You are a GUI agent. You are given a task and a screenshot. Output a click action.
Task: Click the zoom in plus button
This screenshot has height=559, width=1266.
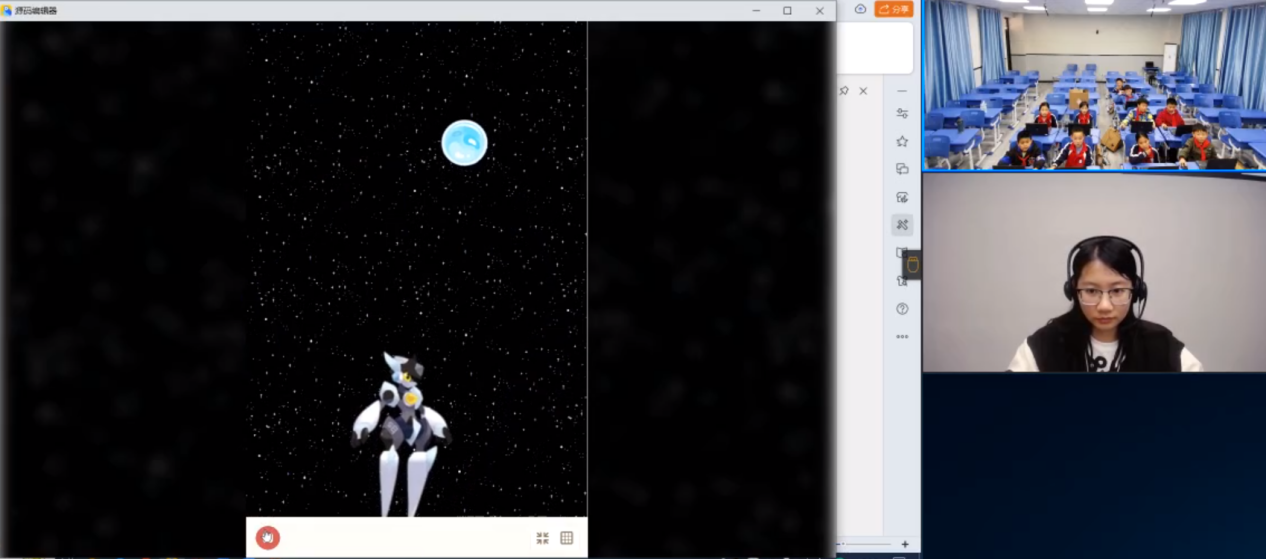905,545
